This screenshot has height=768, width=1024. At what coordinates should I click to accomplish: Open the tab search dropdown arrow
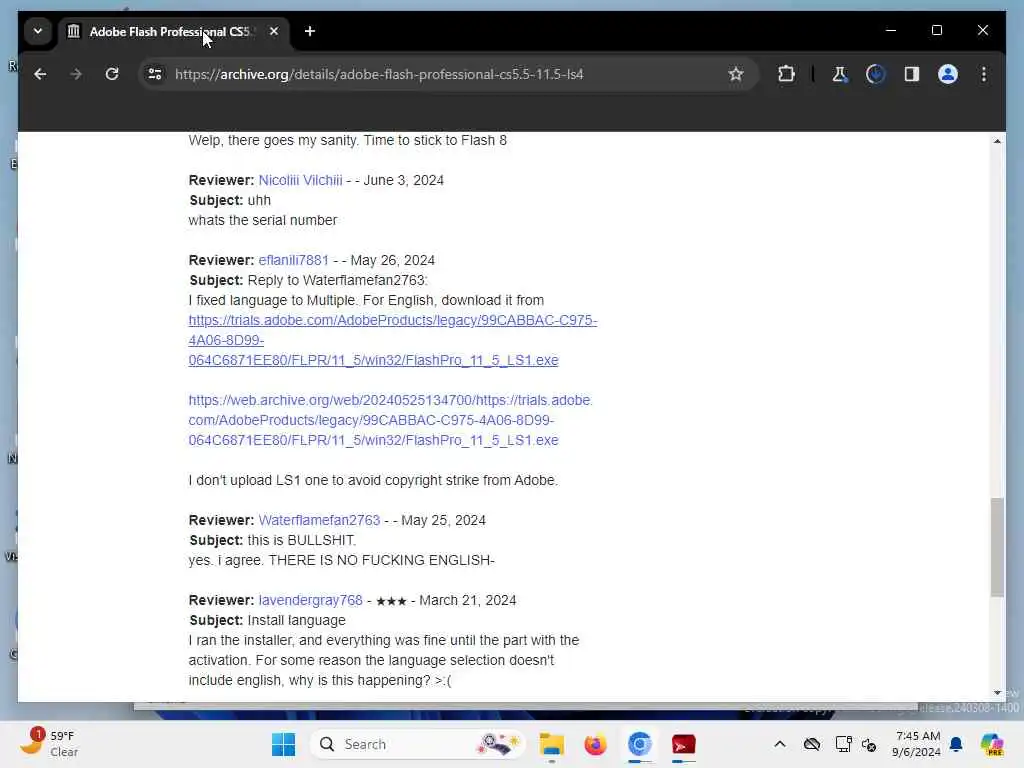point(38,31)
